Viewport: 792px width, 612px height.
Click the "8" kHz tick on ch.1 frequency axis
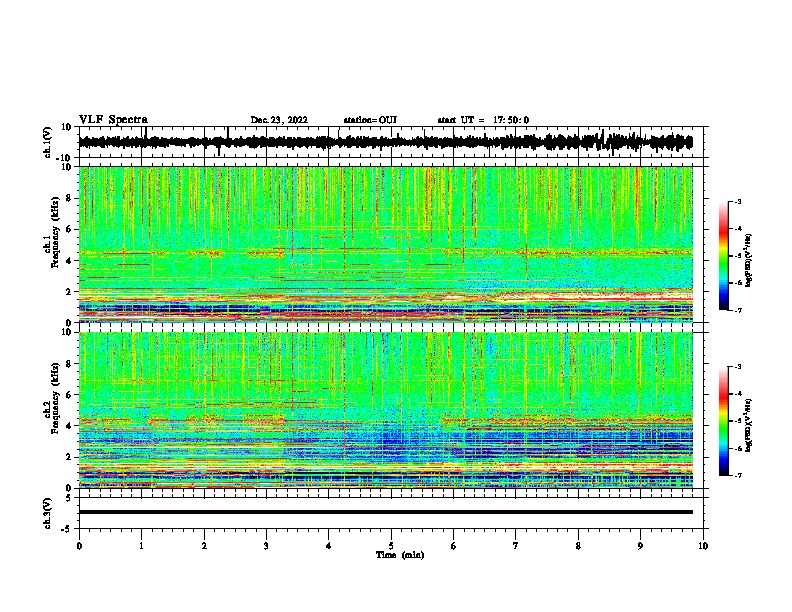70,198
